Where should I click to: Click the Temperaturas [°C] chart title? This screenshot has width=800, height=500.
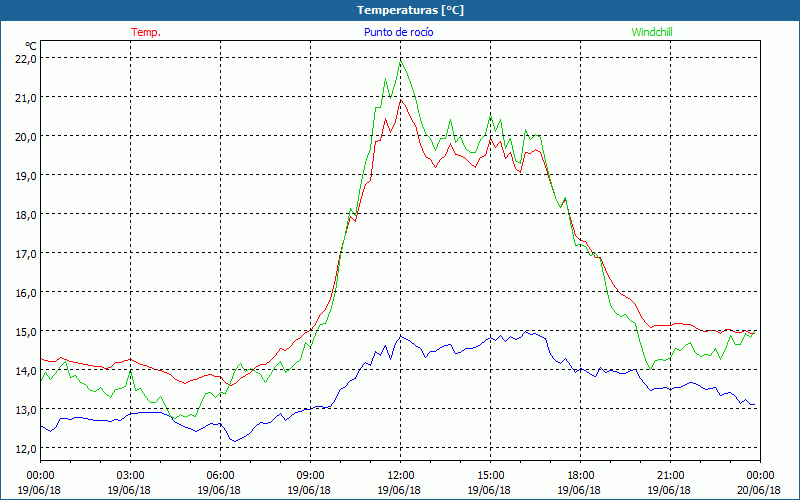coord(410,10)
